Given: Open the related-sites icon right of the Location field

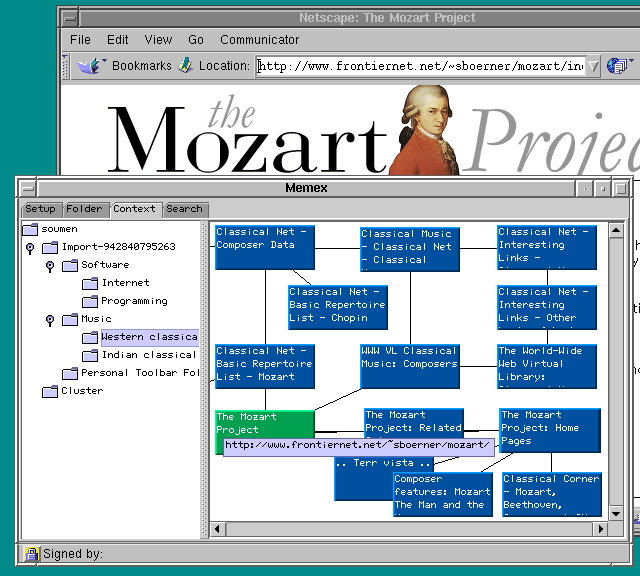Looking at the screenshot, I should pyautogui.click(x=617, y=65).
